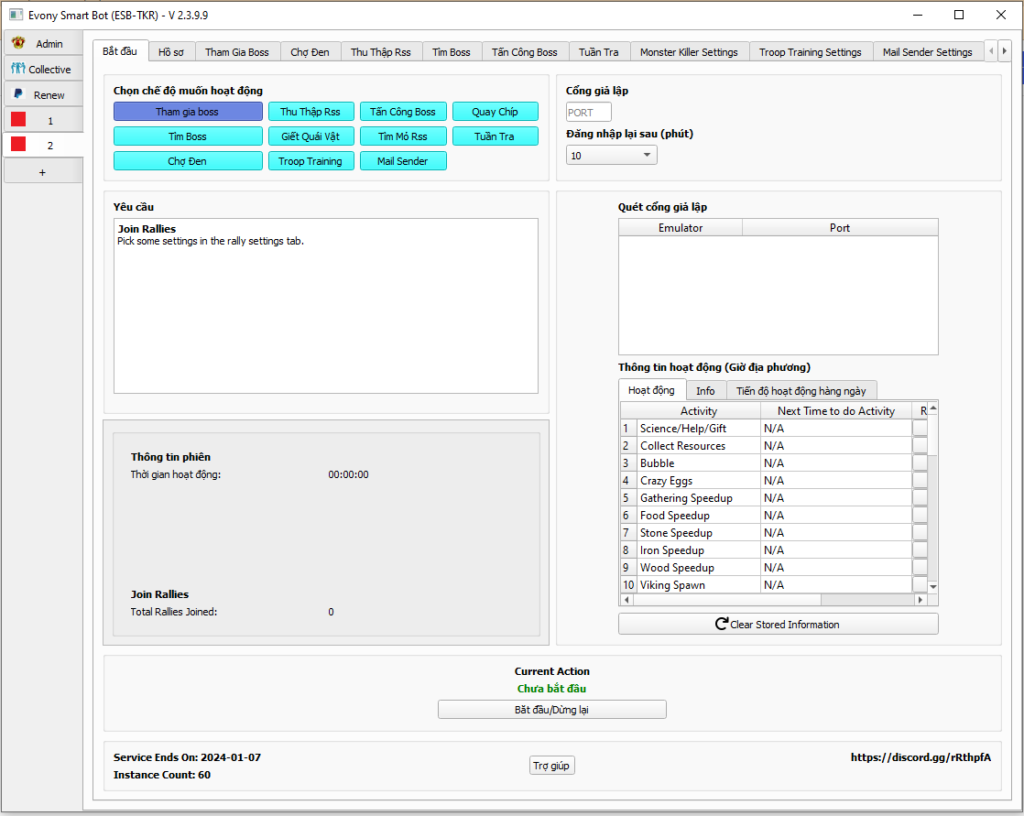Click the refresh icon on Clear Stored Information
1024x816 pixels.
tap(721, 624)
